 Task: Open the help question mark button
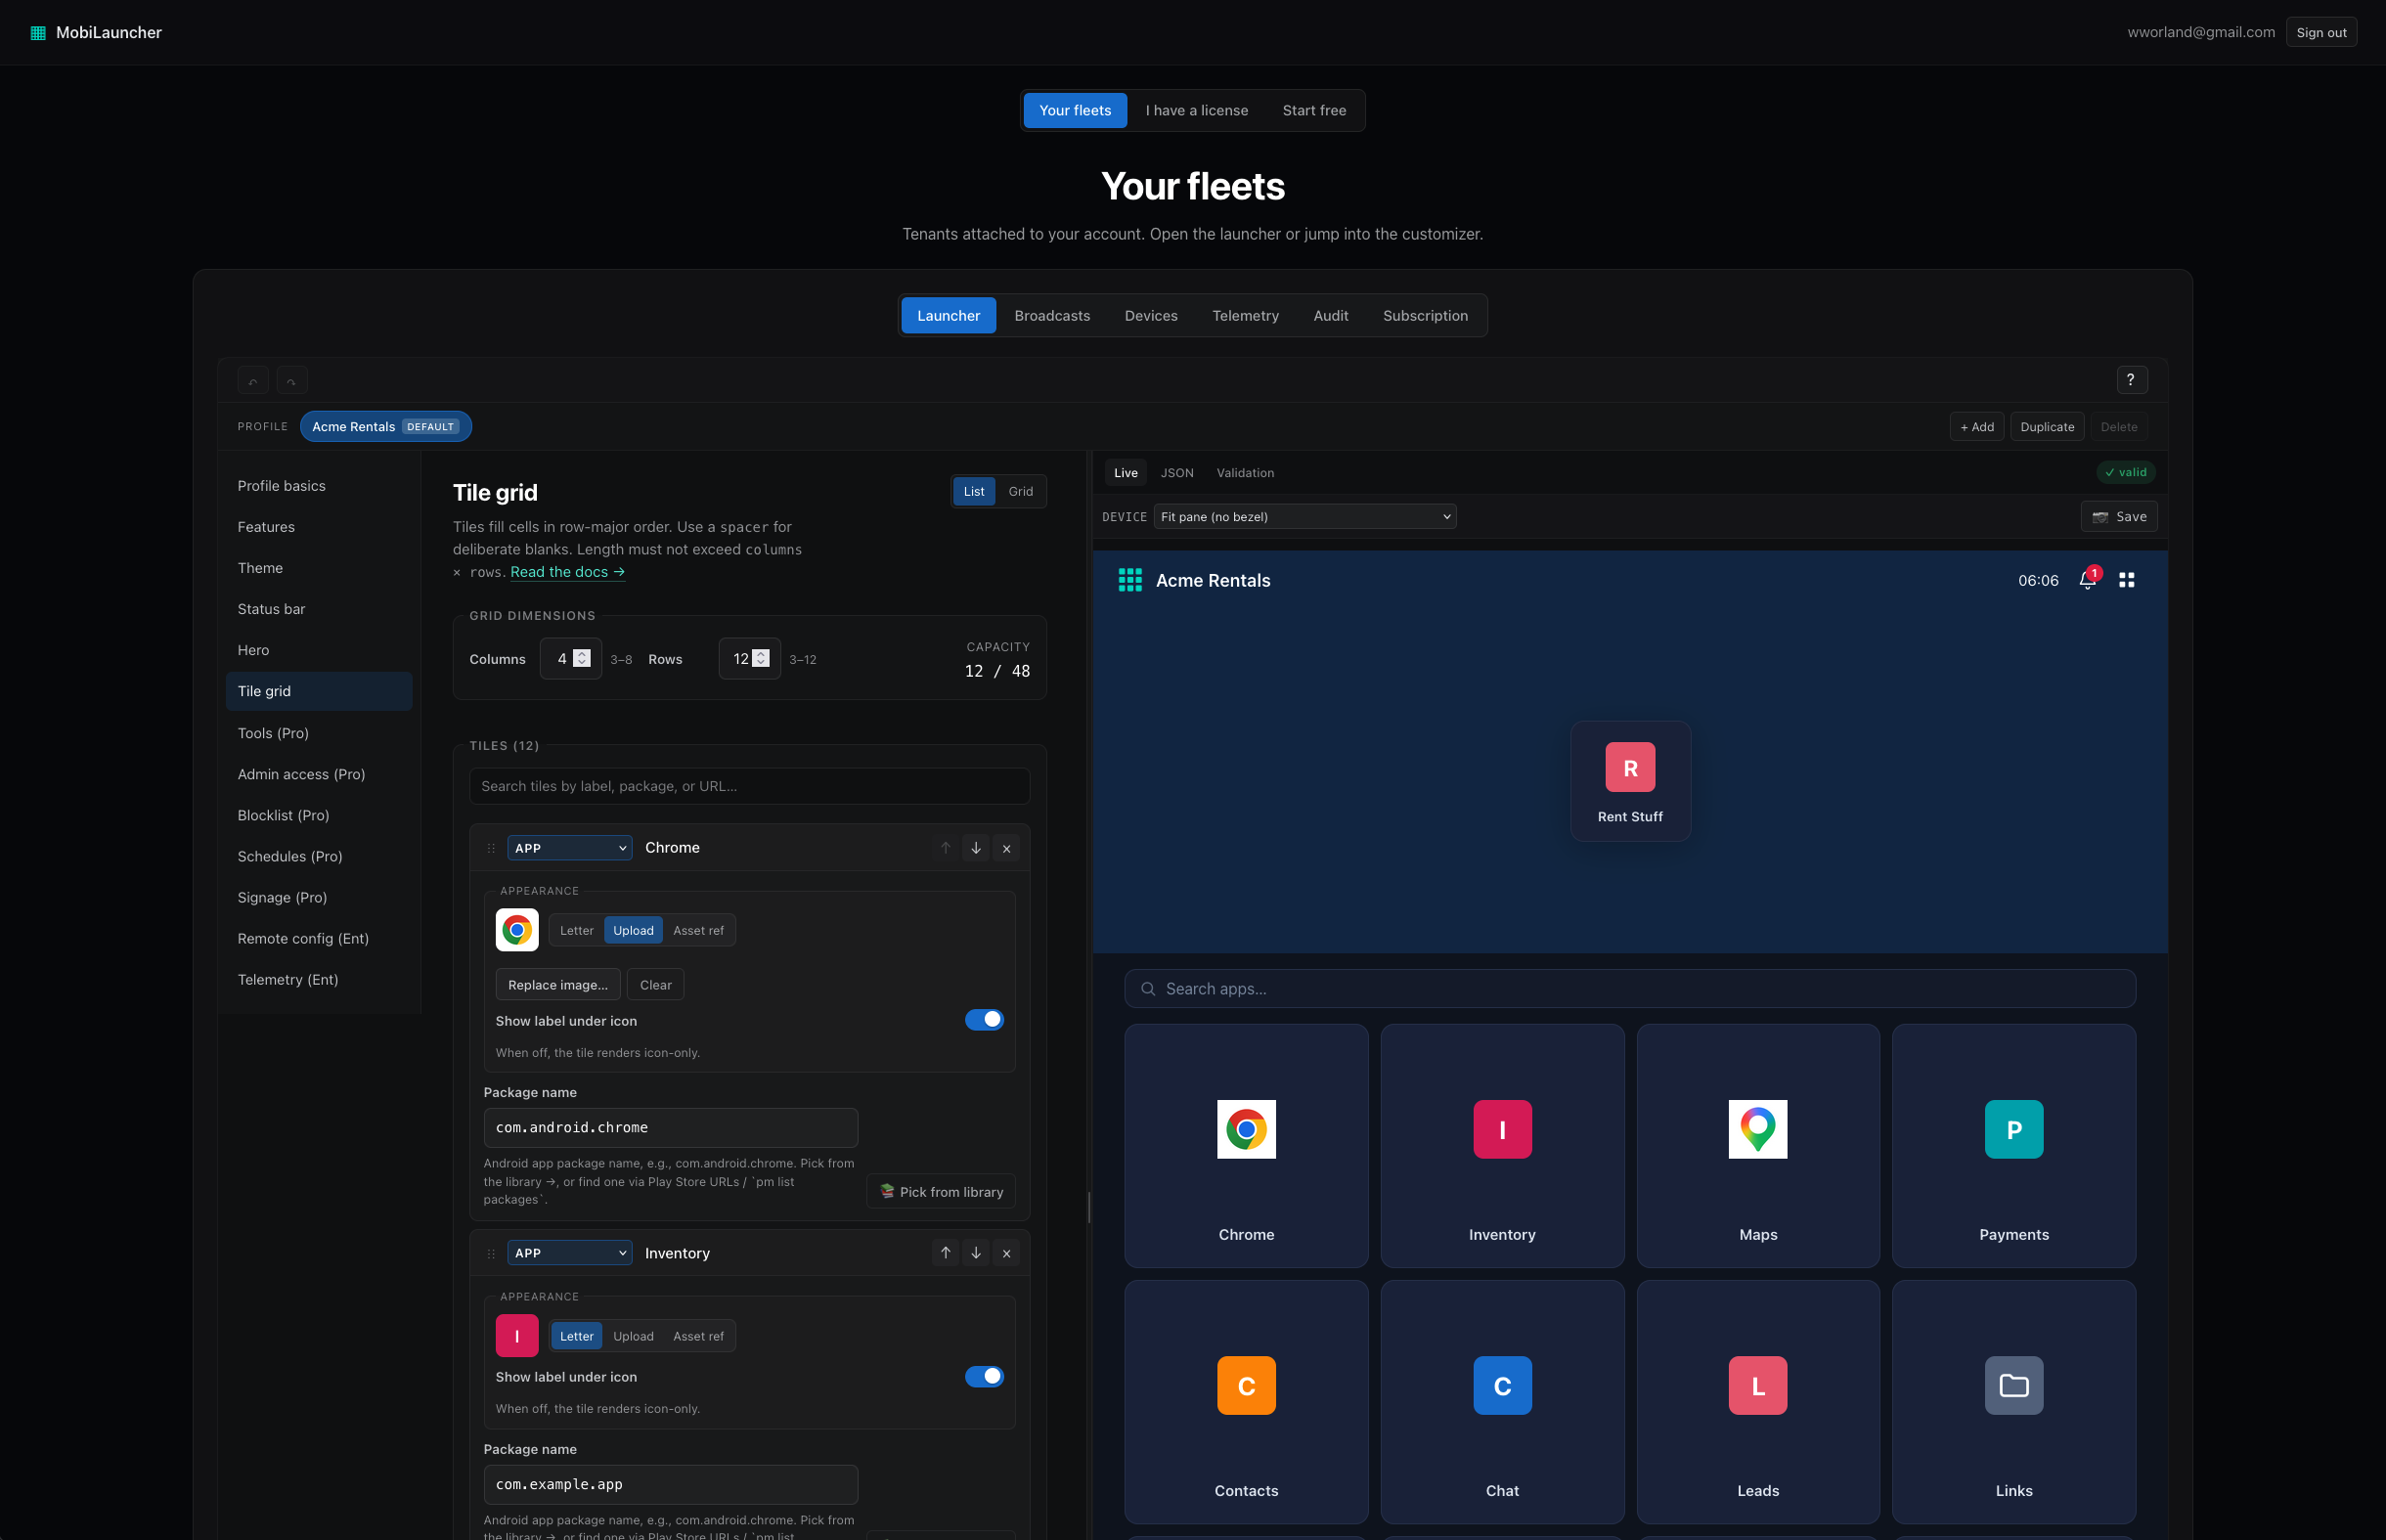[x=2131, y=380]
